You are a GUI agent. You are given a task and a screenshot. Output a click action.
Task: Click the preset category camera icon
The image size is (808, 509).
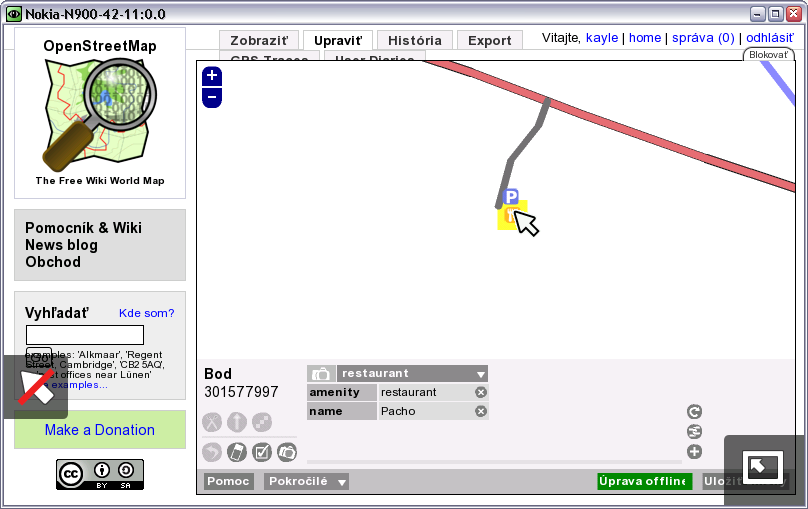point(321,374)
